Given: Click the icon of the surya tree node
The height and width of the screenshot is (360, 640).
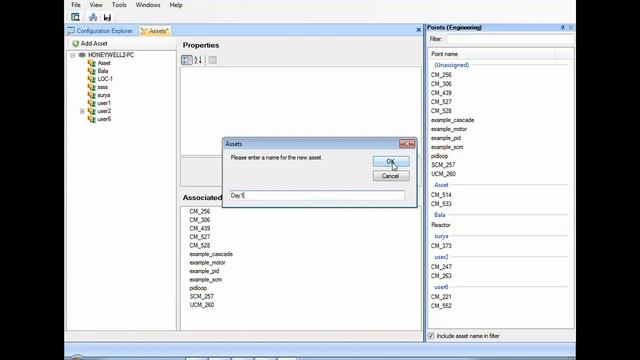Looking at the screenshot, I should (x=91, y=95).
